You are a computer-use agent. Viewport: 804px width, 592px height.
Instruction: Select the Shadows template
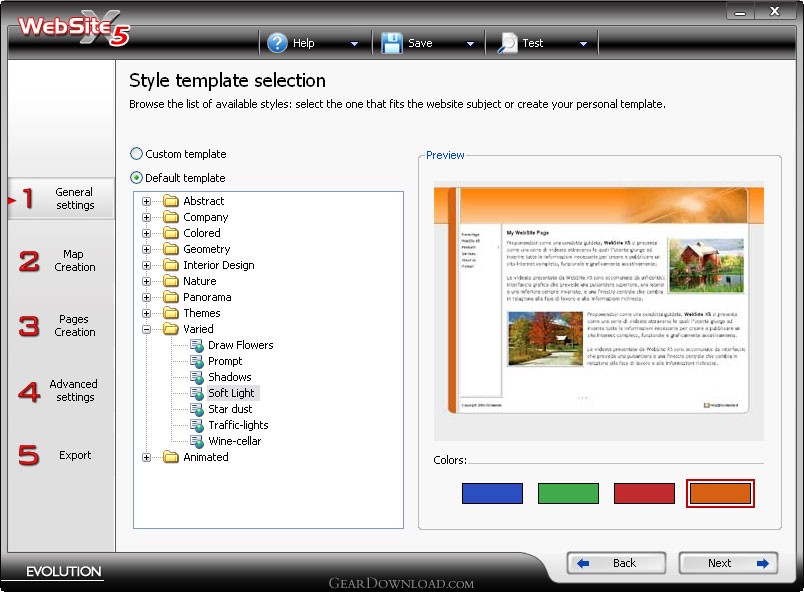click(230, 377)
